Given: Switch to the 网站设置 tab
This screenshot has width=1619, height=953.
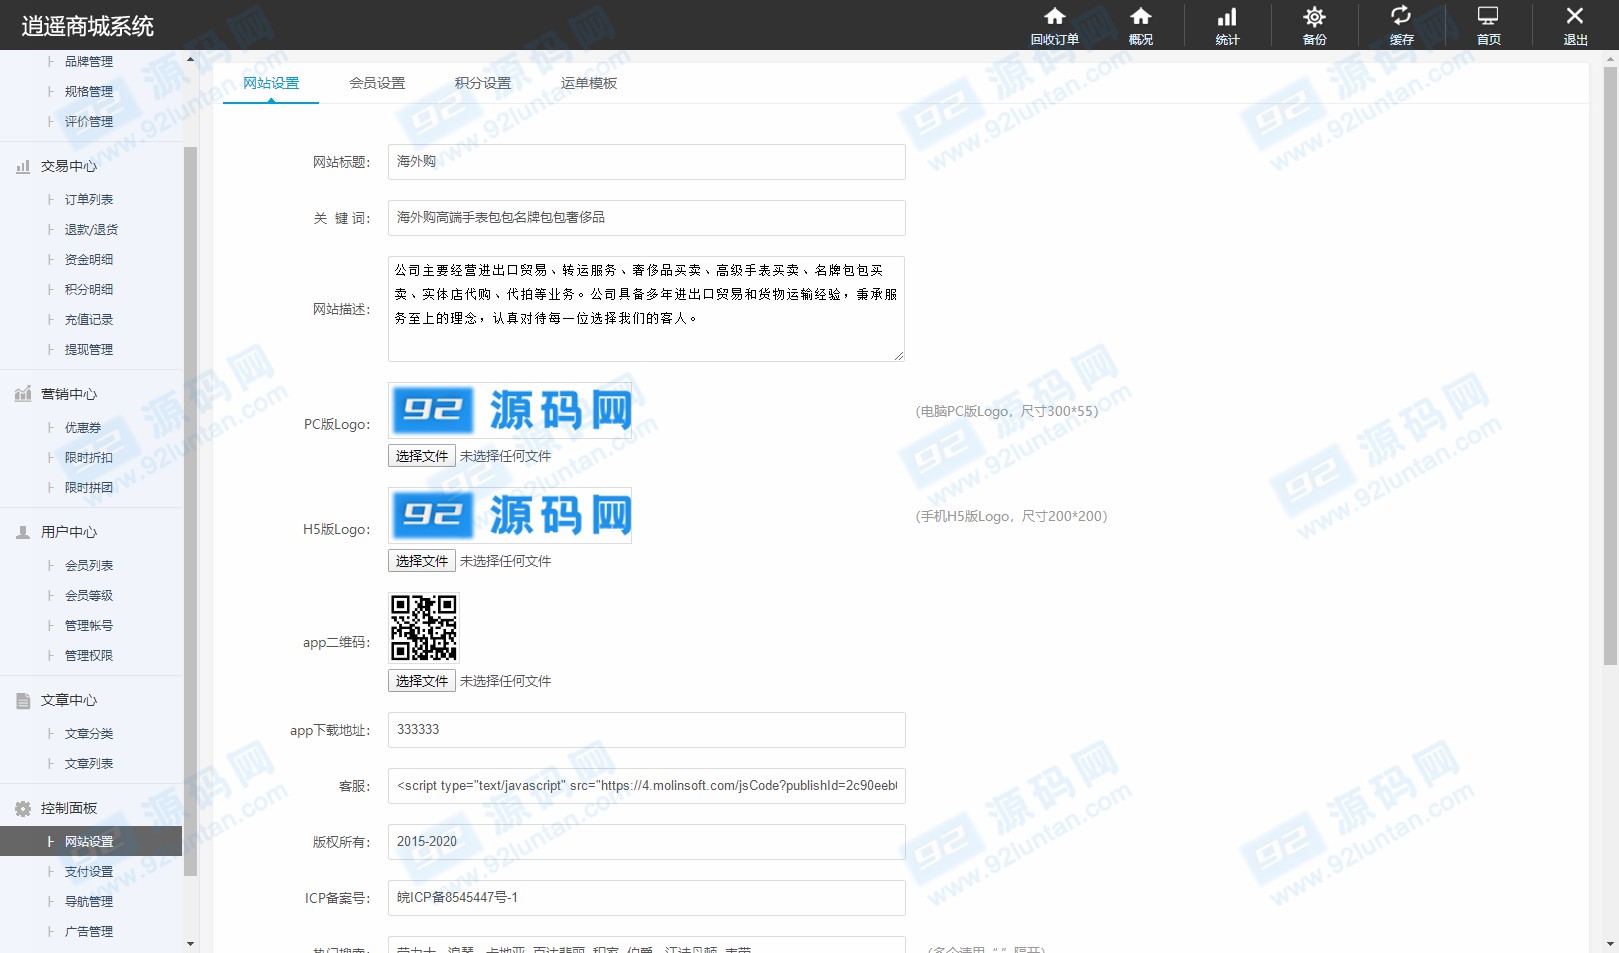Looking at the screenshot, I should tap(271, 83).
